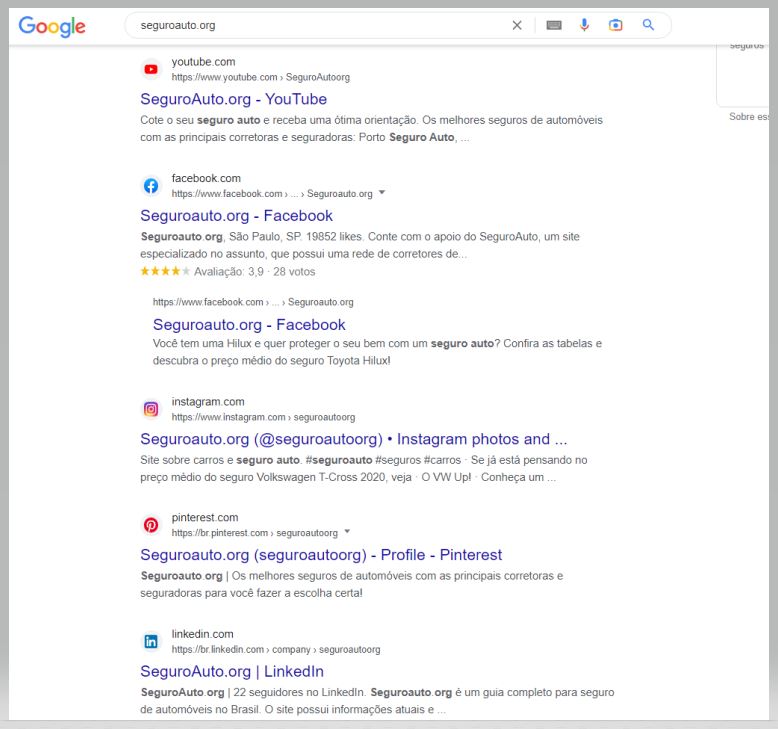Start voice search with microphone icon
Viewport: 778px width, 729px height.
(584, 25)
